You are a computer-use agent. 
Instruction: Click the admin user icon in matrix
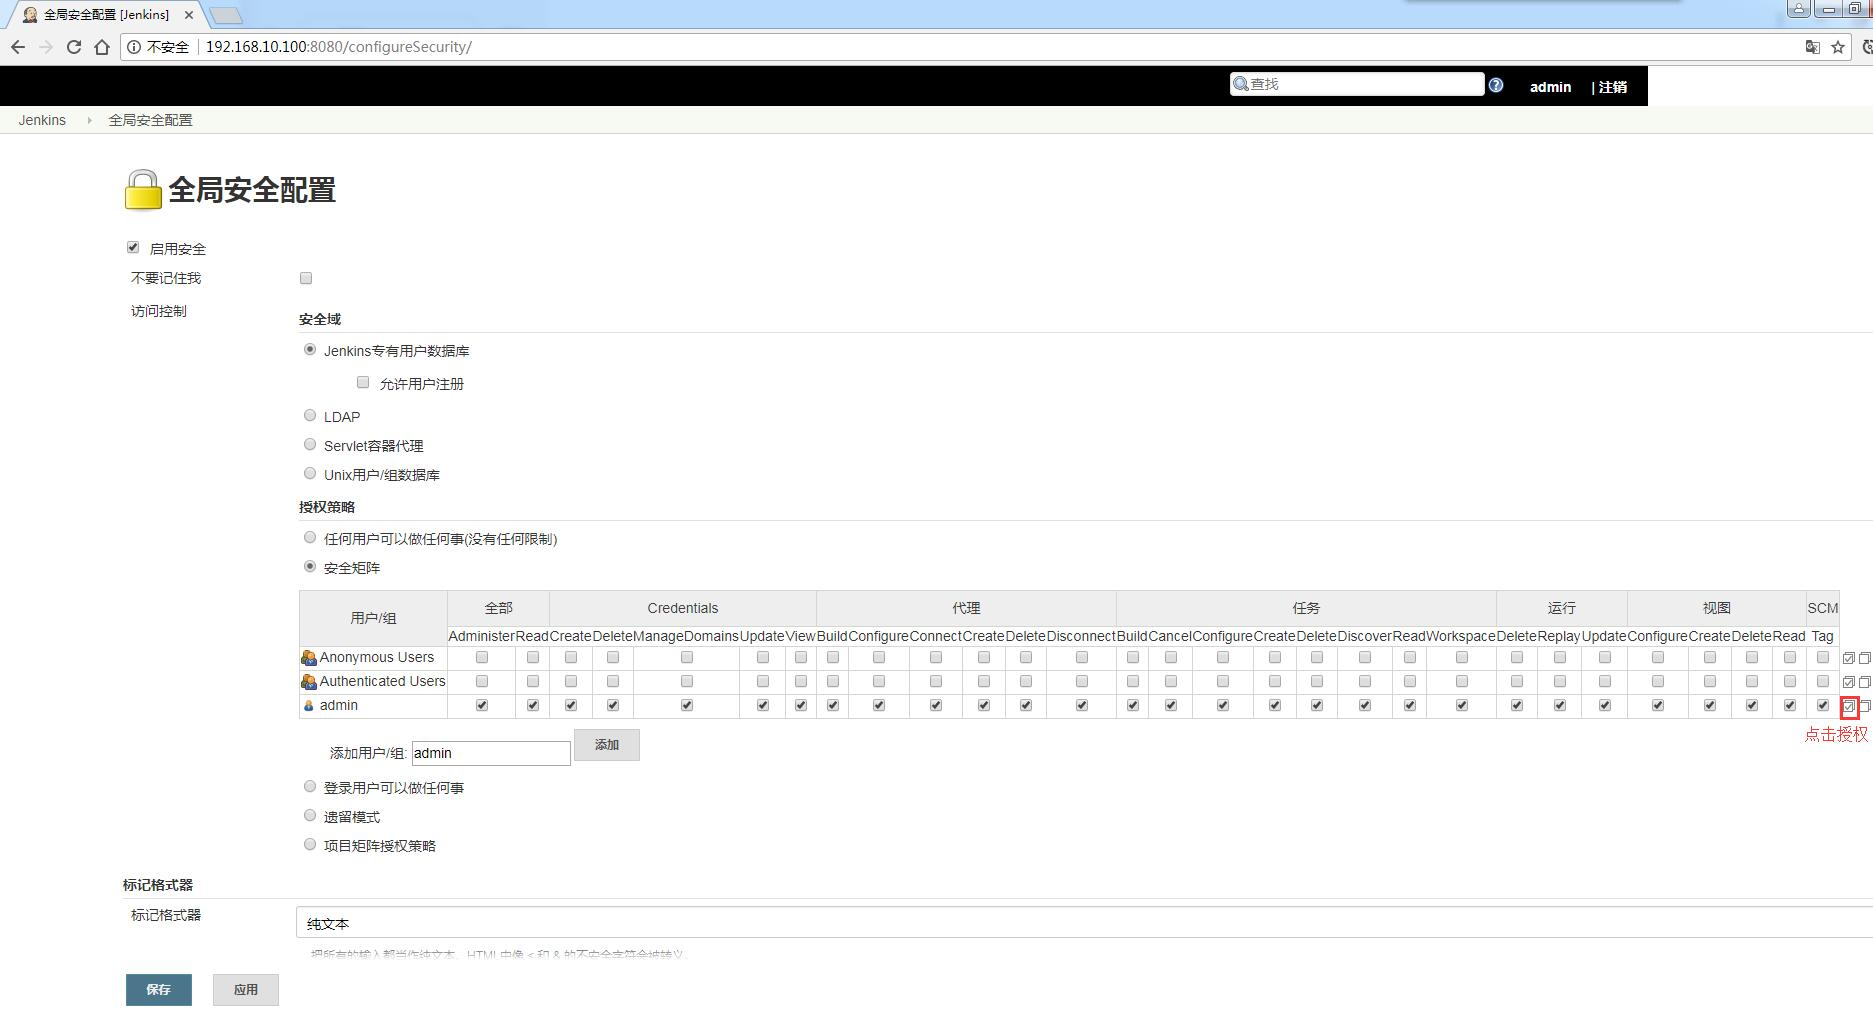tap(309, 706)
